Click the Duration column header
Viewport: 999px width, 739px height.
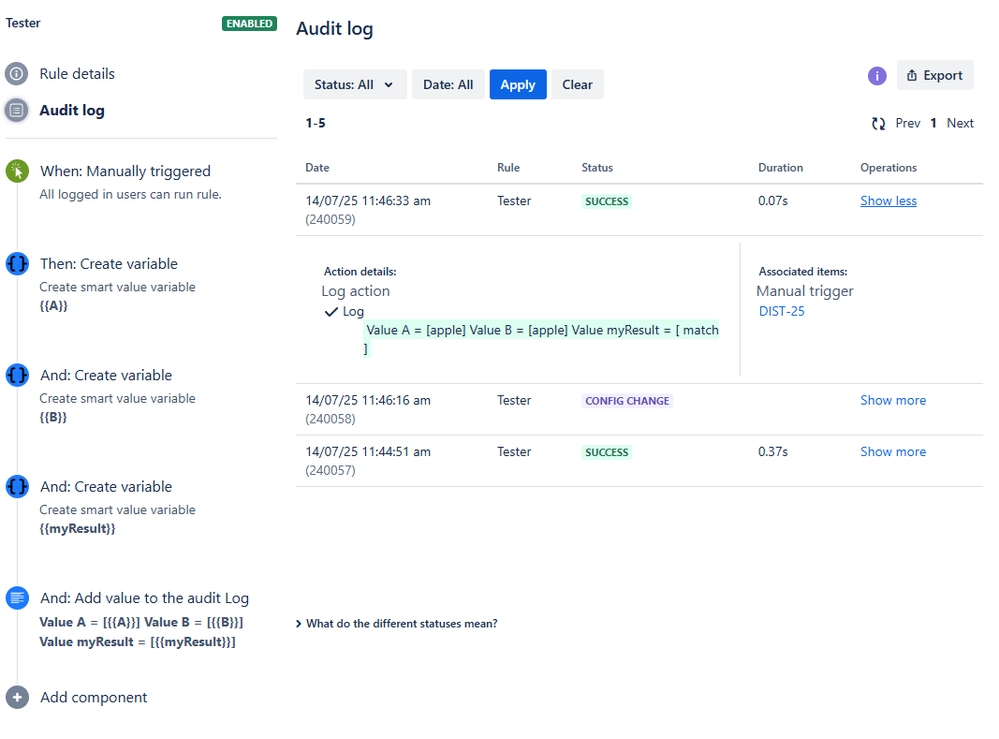(780, 168)
